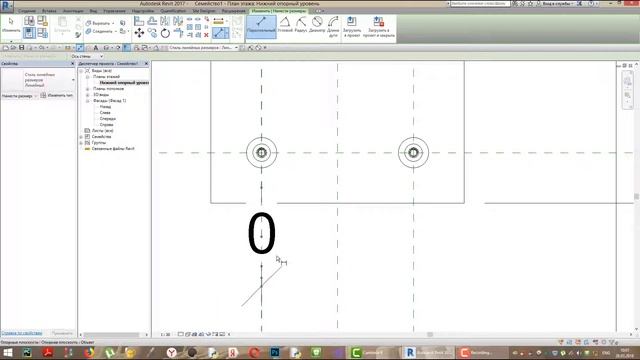This screenshot has height=360, width=640.
Task: Open the Add-Ins (Надстройки) ribbon tab
Action: click(143, 11)
